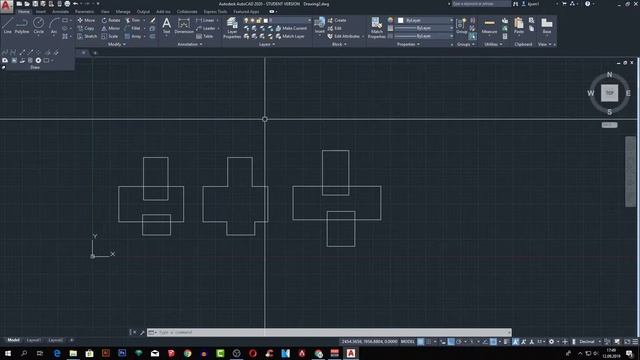Select the Polyline tool
The width and height of the screenshot is (640, 360).
(22, 25)
